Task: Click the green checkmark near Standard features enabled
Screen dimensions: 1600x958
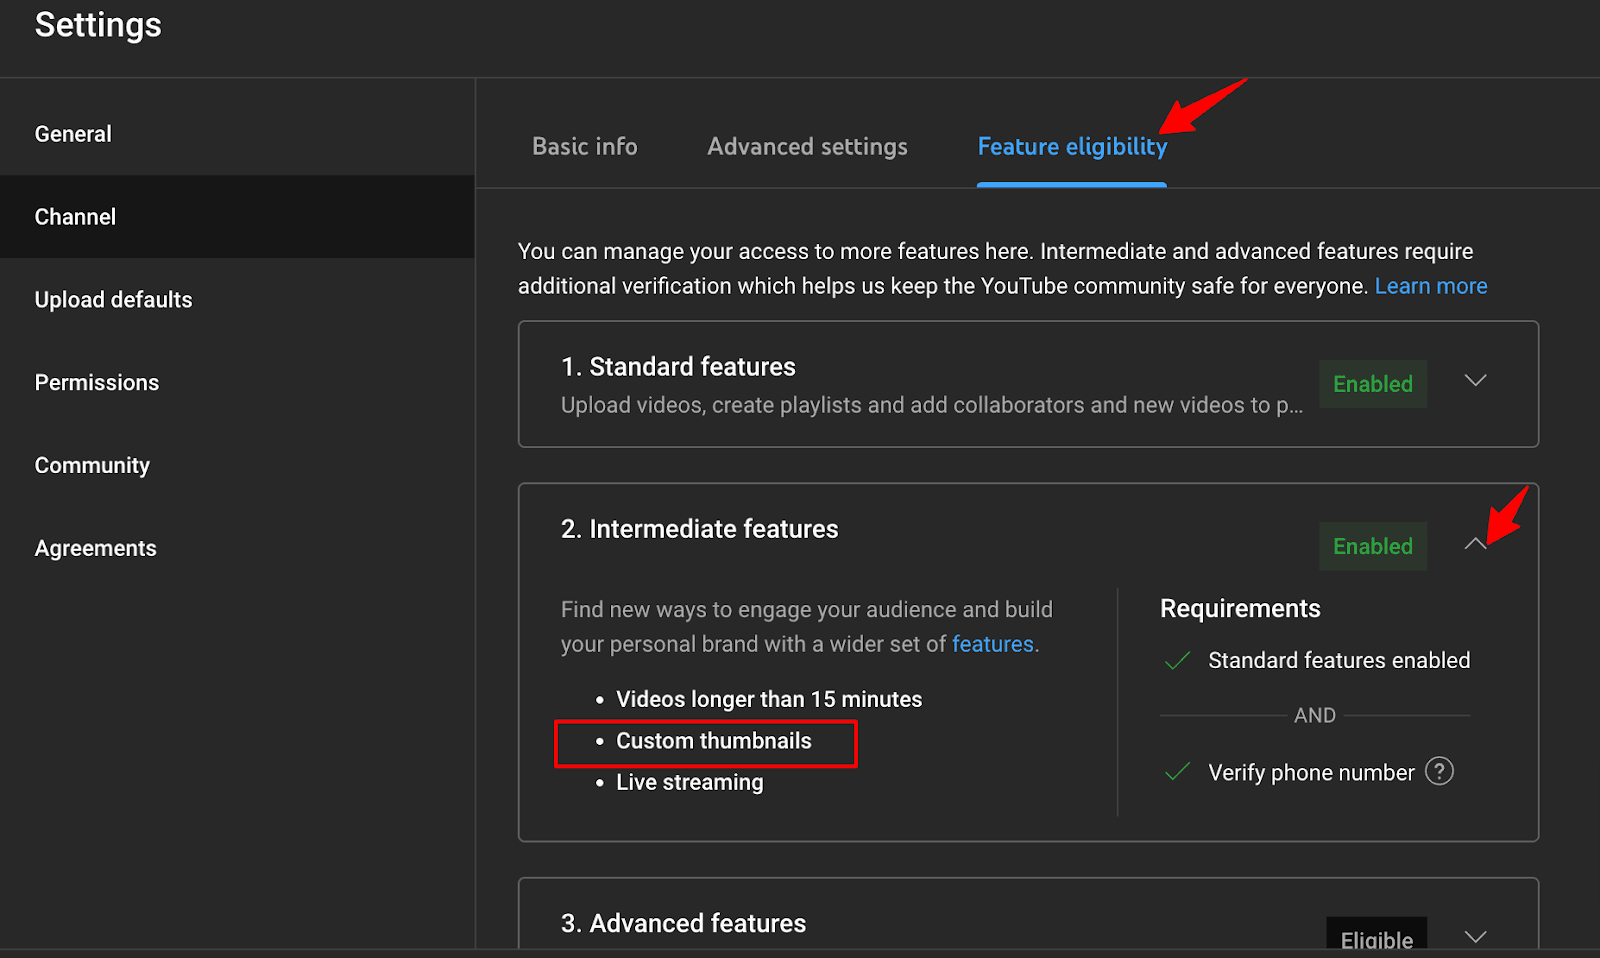Action: click(1177, 660)
